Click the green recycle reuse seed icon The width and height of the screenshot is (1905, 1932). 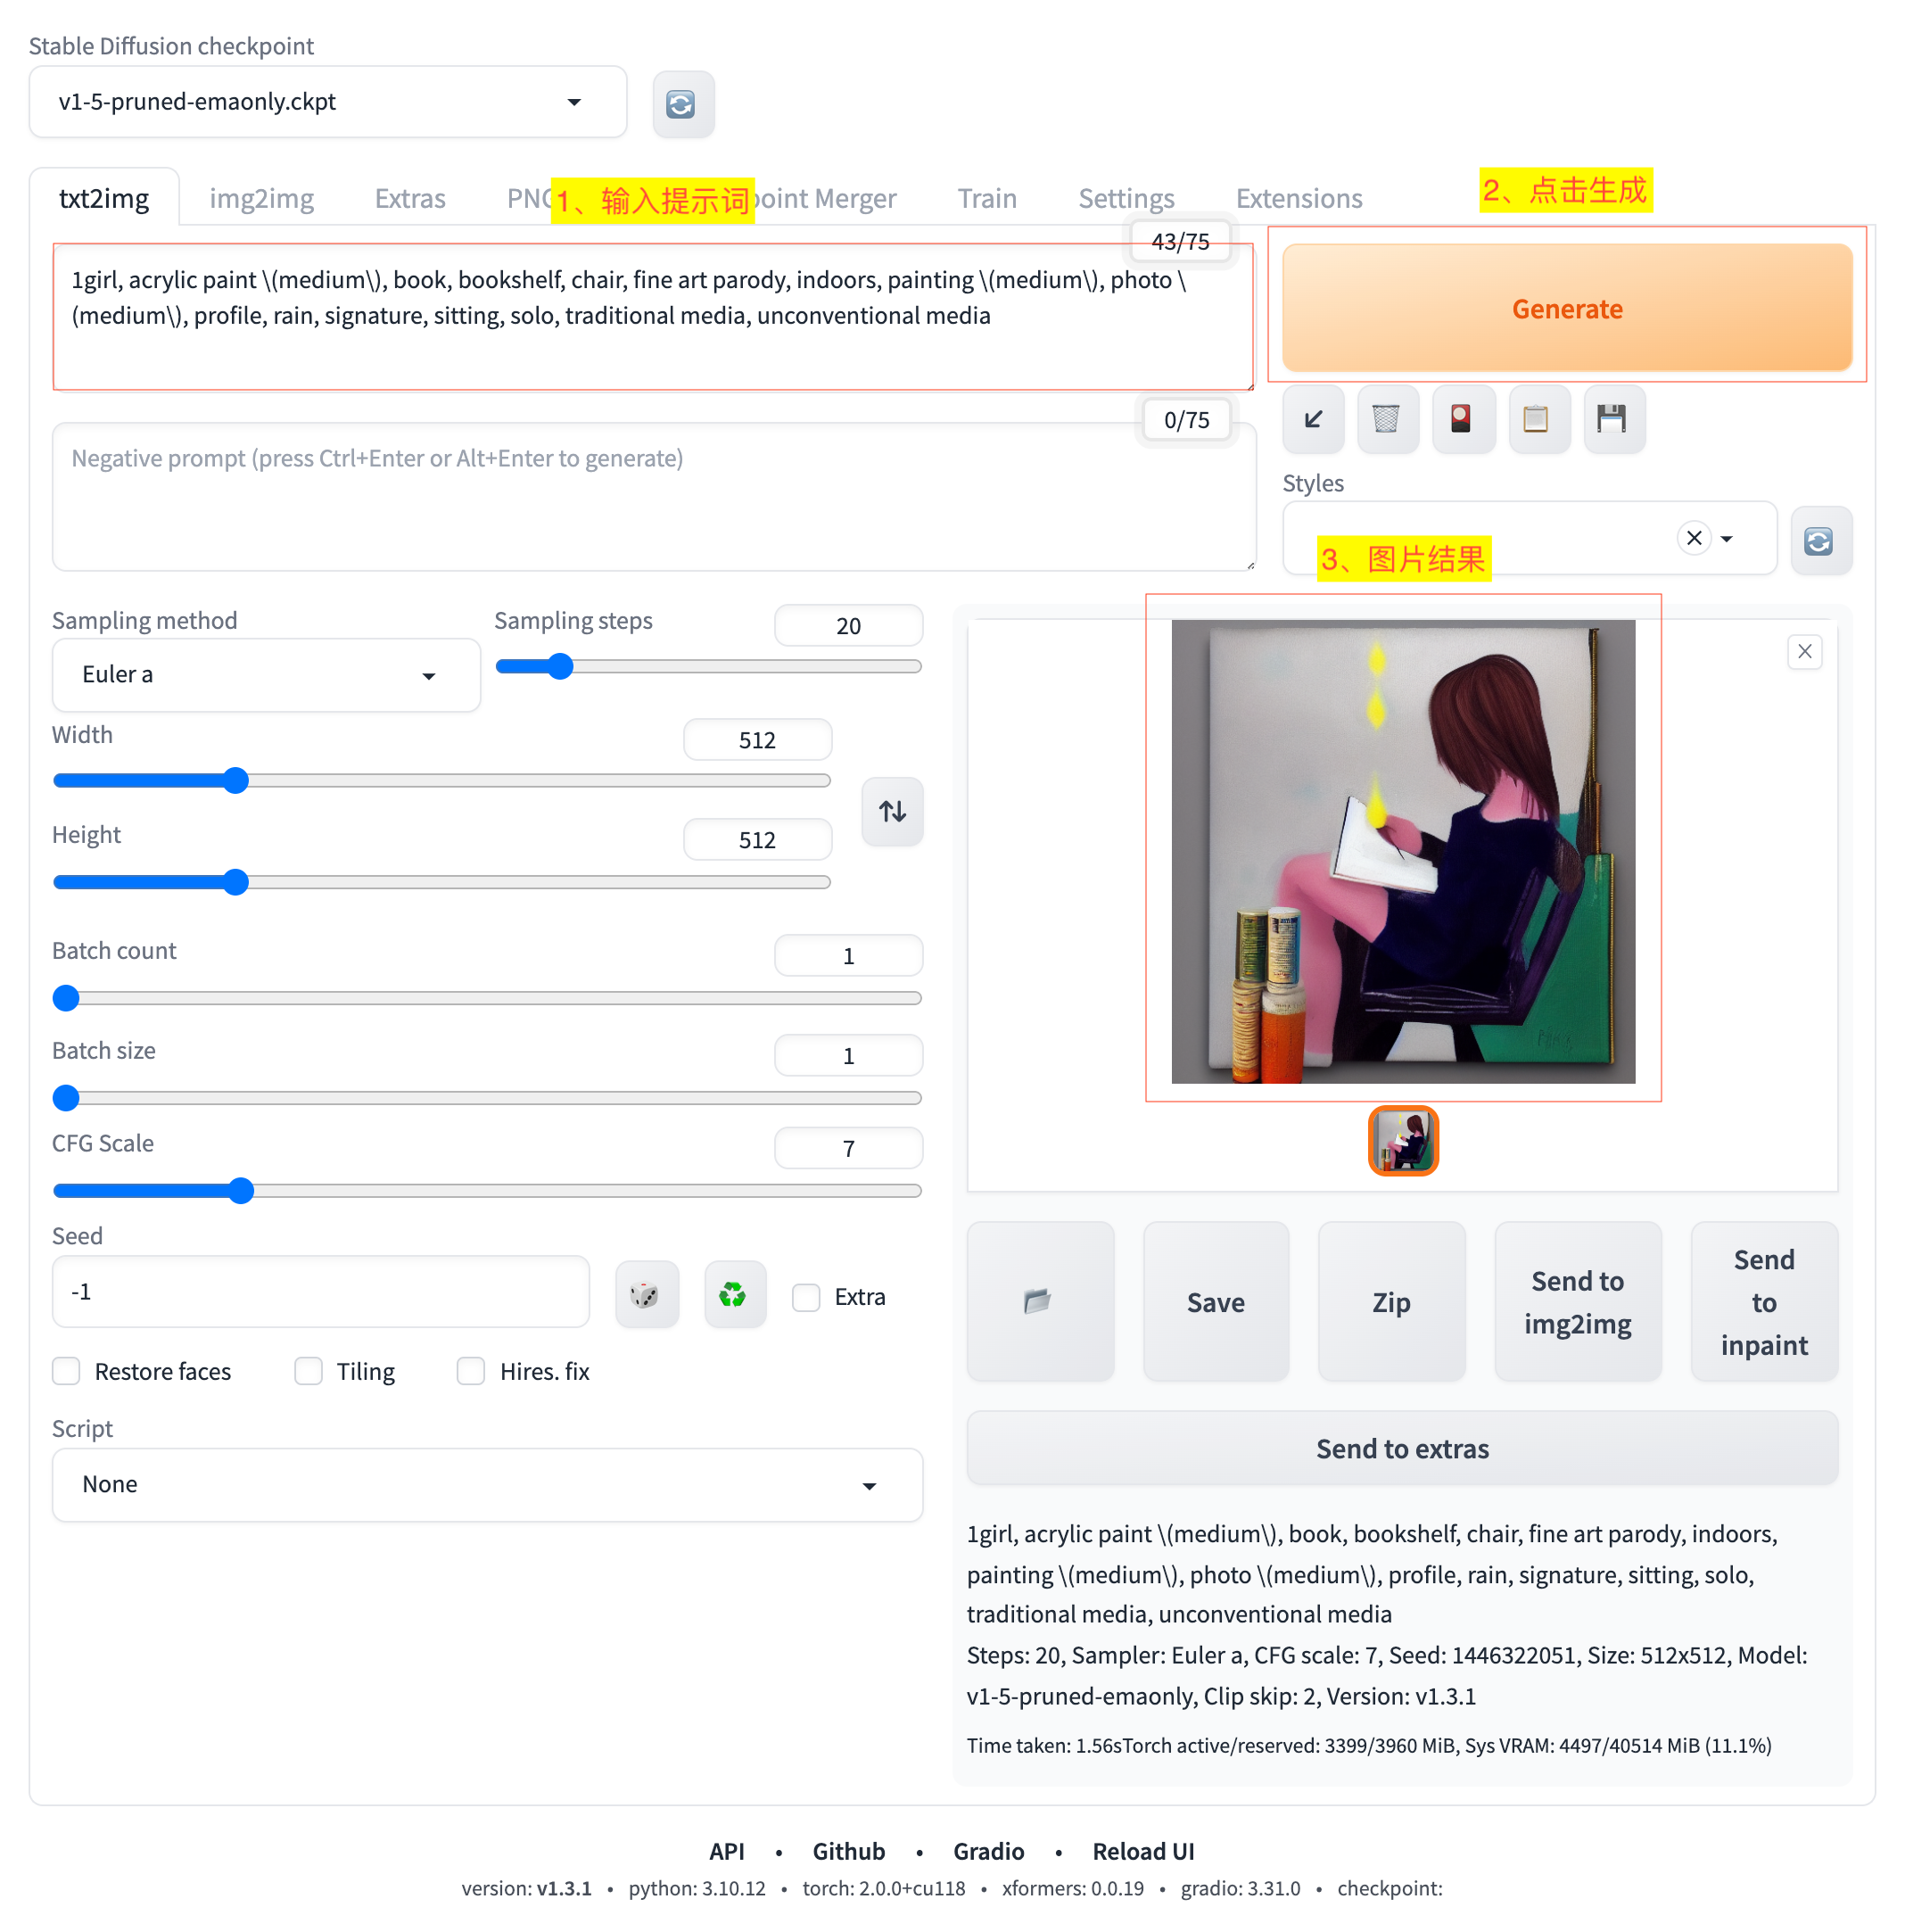coord(734,1296)
